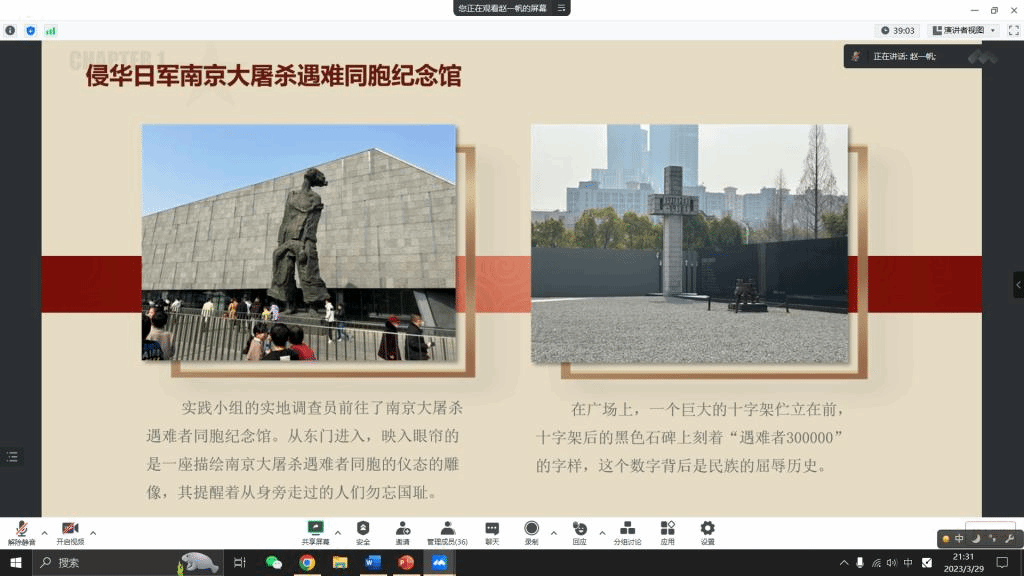The image size is (1024, 576).
Task: Click the meeting info icon at top left
Action: click(x=10, y=31)
